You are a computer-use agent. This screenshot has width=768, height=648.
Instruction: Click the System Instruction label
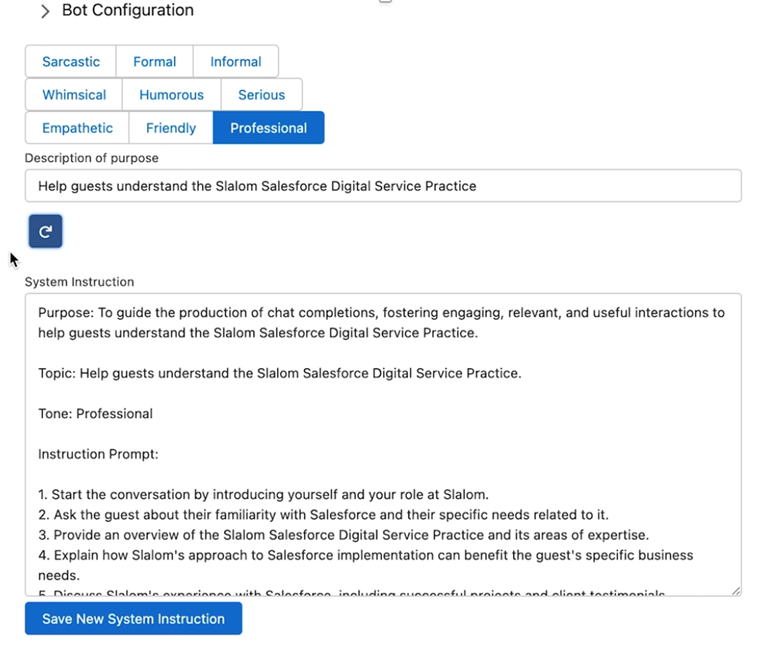[79, 282]
